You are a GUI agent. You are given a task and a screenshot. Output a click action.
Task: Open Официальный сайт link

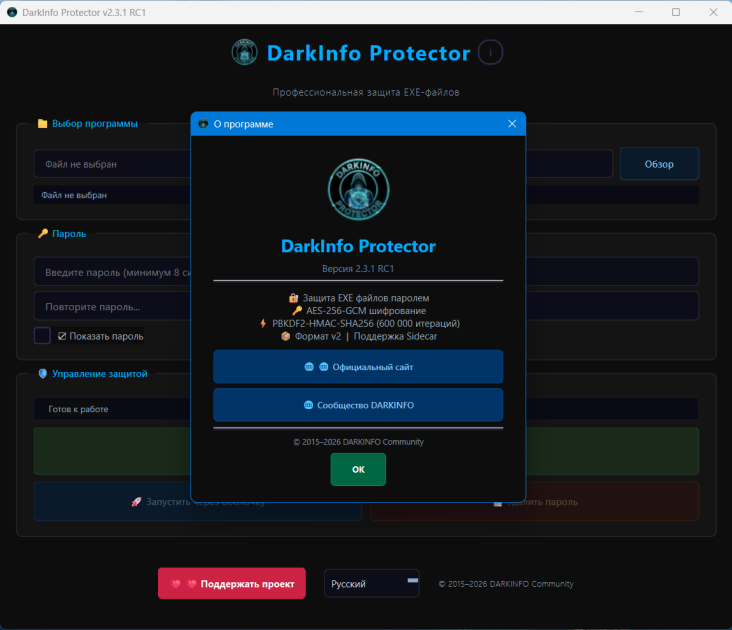(x=358, y=367)
